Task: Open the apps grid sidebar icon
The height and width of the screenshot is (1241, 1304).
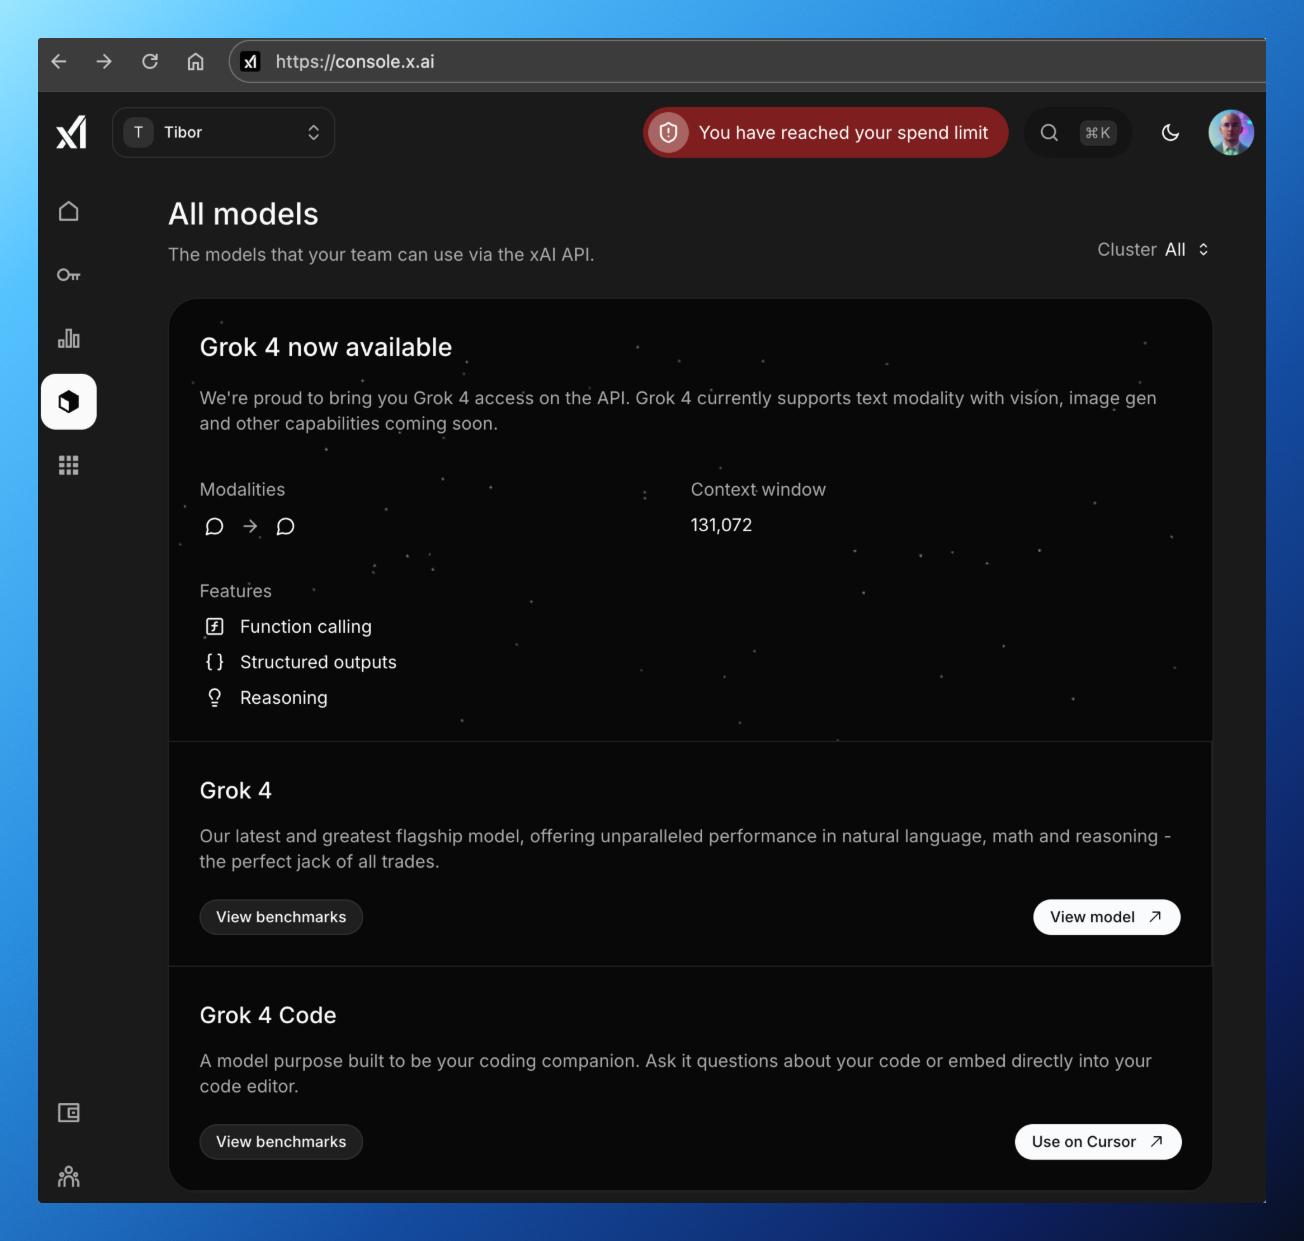Action: coord(69,465)
